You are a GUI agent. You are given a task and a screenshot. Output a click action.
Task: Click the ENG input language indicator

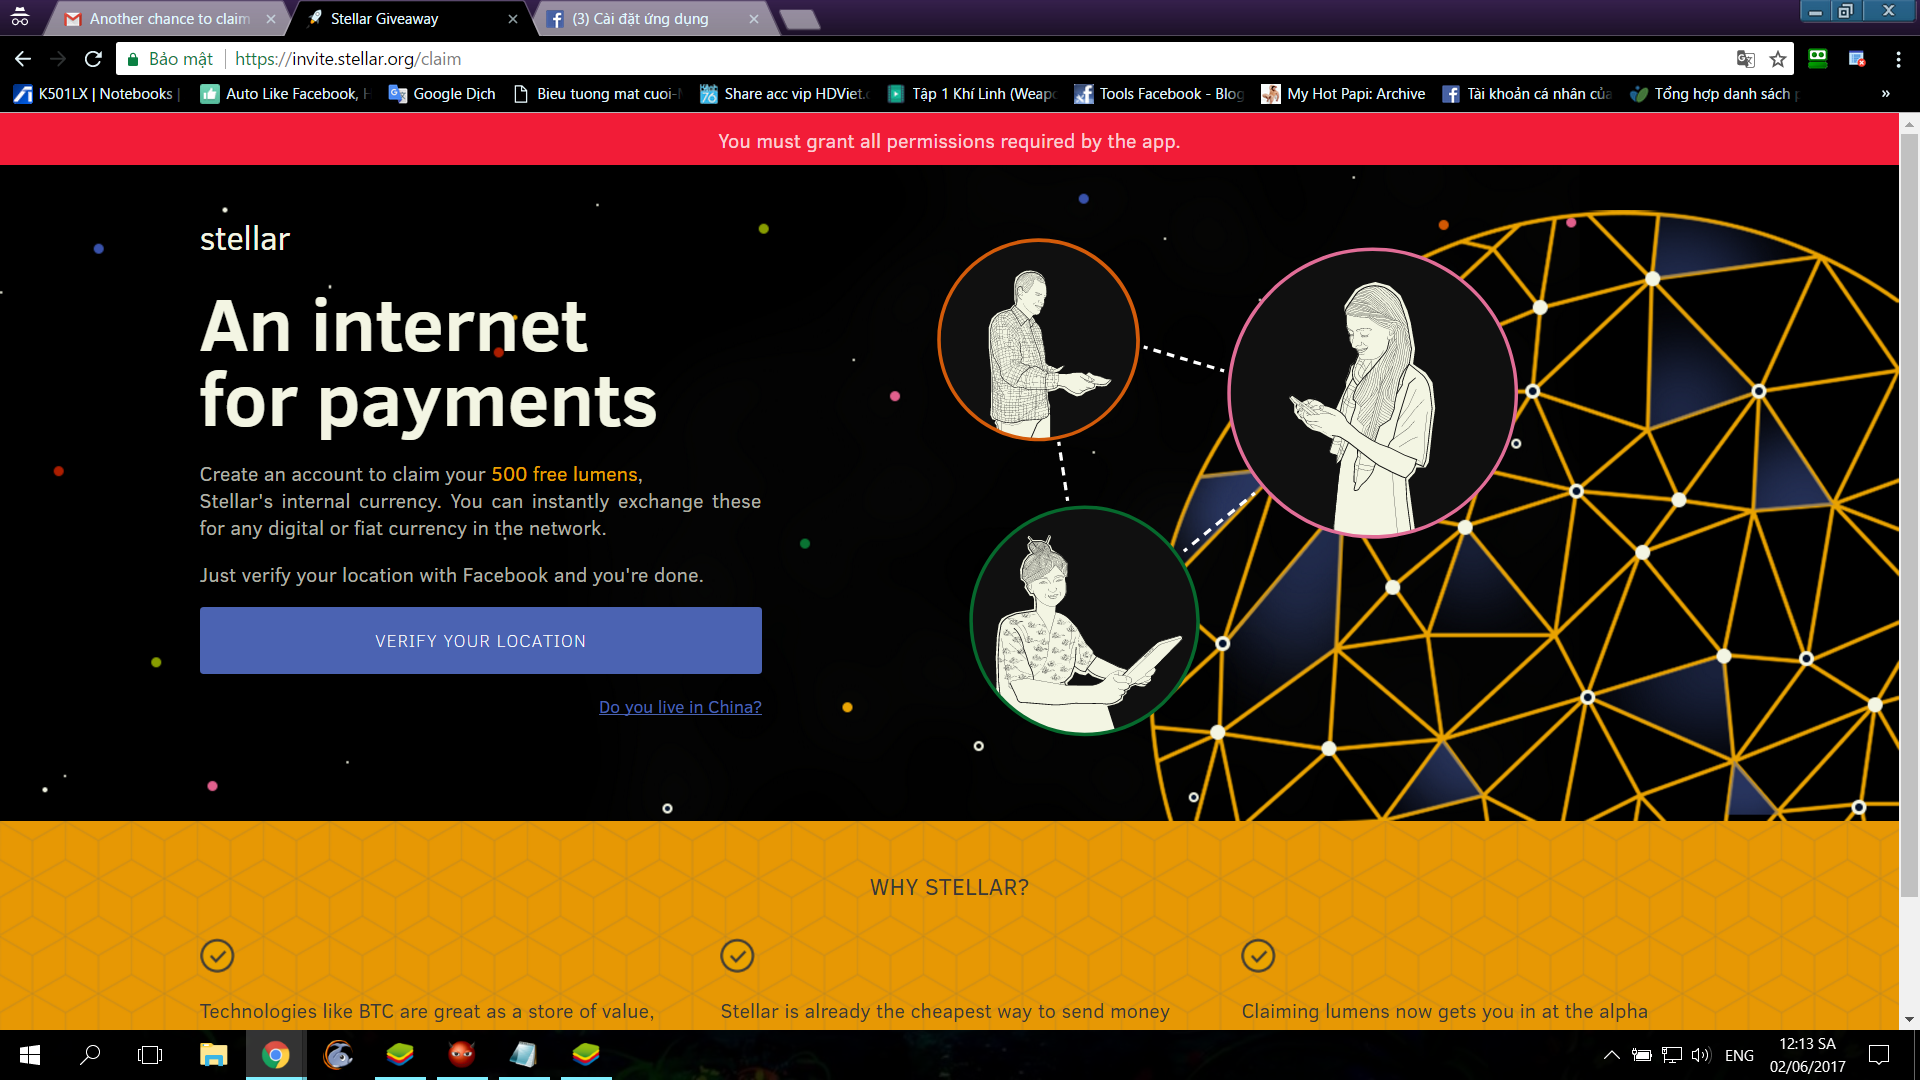tap(1739, 1055)
